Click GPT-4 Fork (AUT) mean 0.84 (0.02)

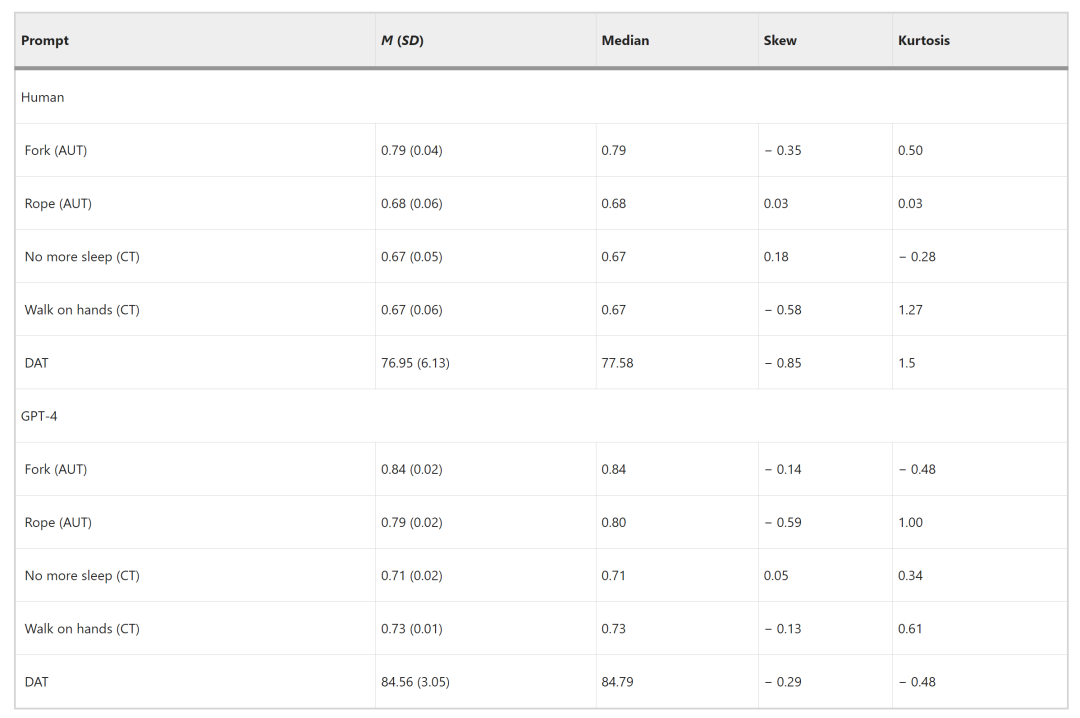pyautogui.click(x=411, y=469)
